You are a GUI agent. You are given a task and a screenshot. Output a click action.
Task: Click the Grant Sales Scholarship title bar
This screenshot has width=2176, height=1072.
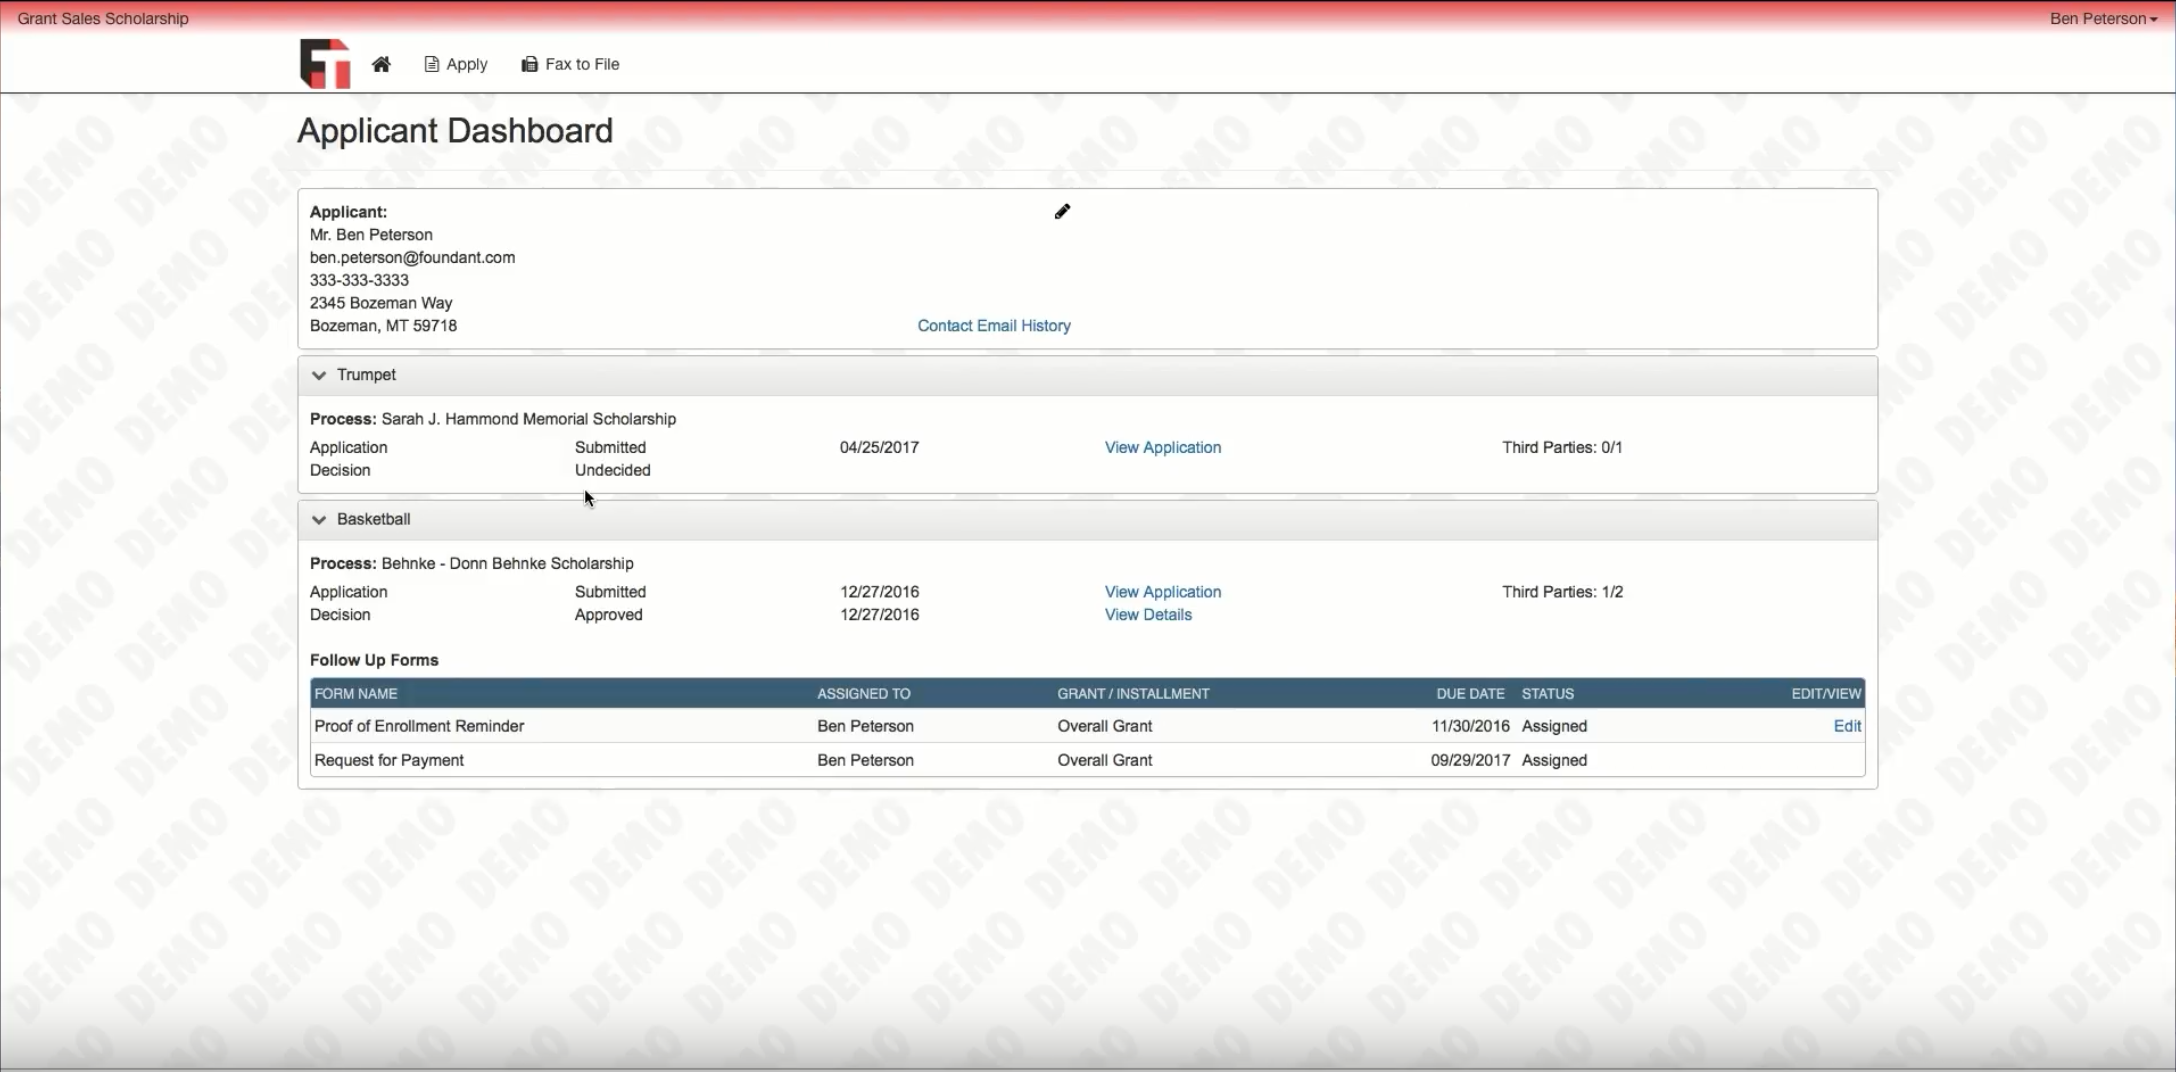pos(102,18)
